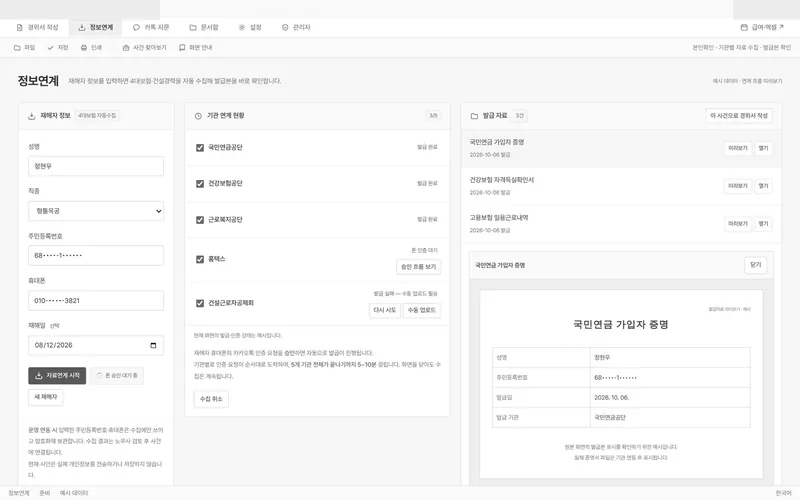Click the 3/5 progress badge

(433, 116)
